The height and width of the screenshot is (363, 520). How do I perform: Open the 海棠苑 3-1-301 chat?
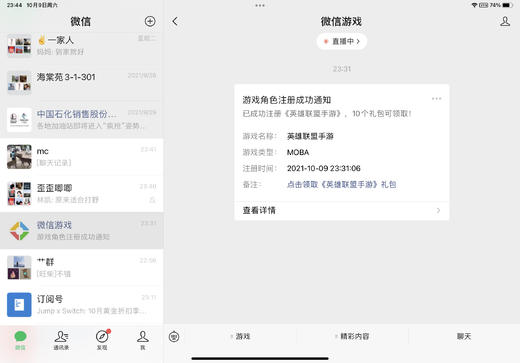coord(82,83)
